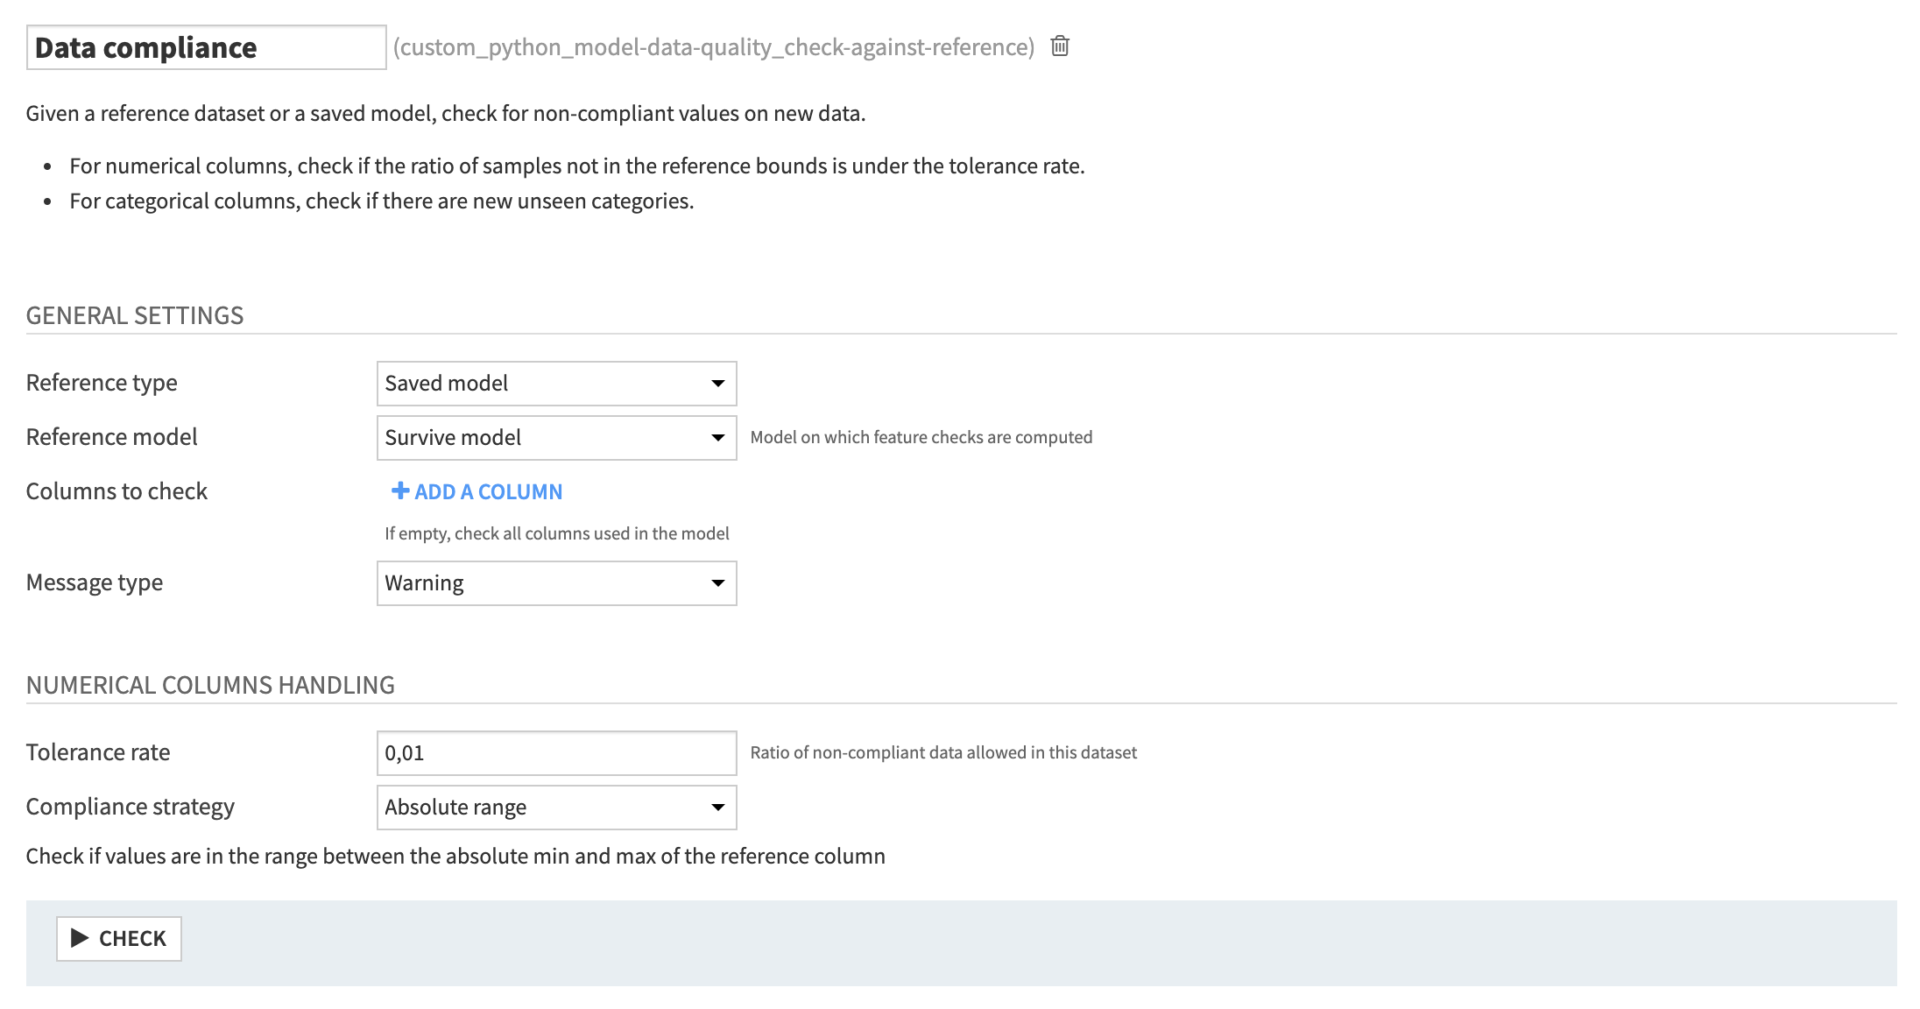Screen dimensions: 1920x1009
Task: Select the Warning value in Message type
Action: [x=423, y=583]
